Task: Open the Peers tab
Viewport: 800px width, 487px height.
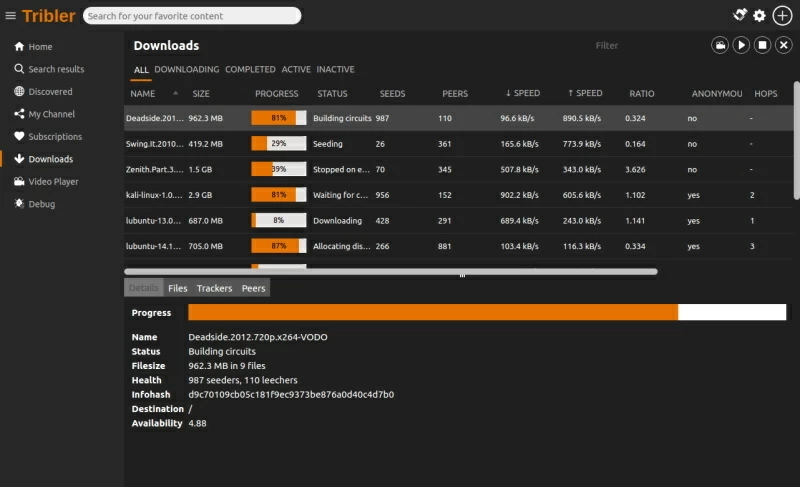Action: click(x=254, y=288)
